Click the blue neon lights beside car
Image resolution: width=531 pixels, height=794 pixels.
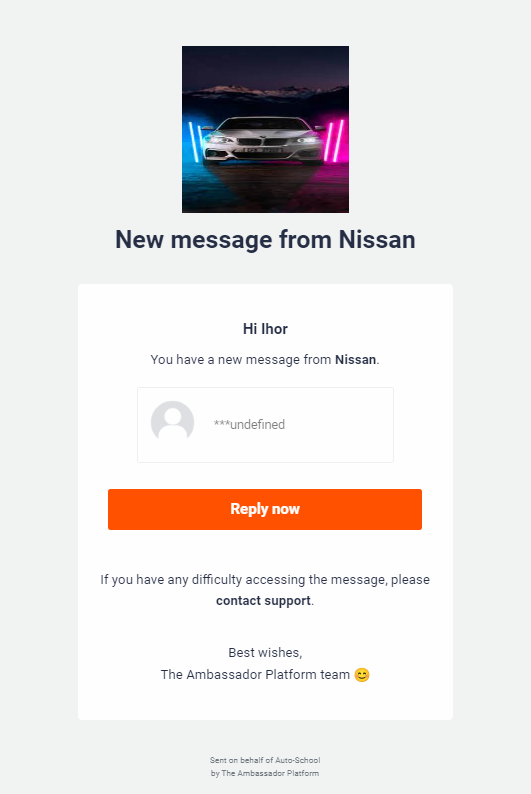tap(194, 142)
